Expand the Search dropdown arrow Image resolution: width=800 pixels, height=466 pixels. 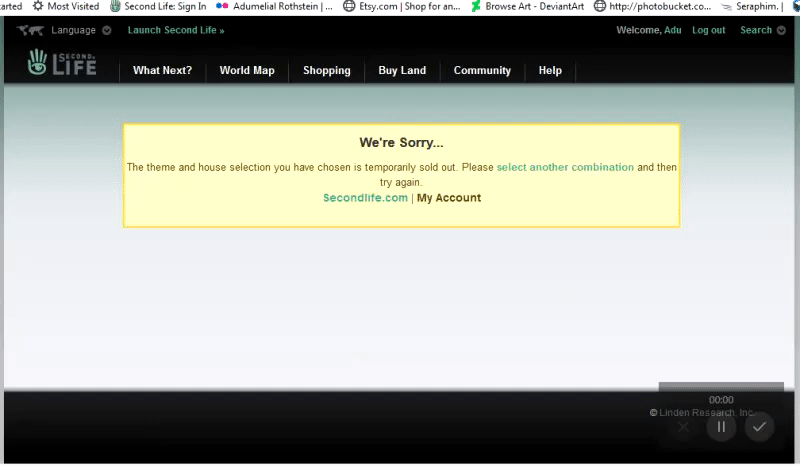click(x=781, y=30)
